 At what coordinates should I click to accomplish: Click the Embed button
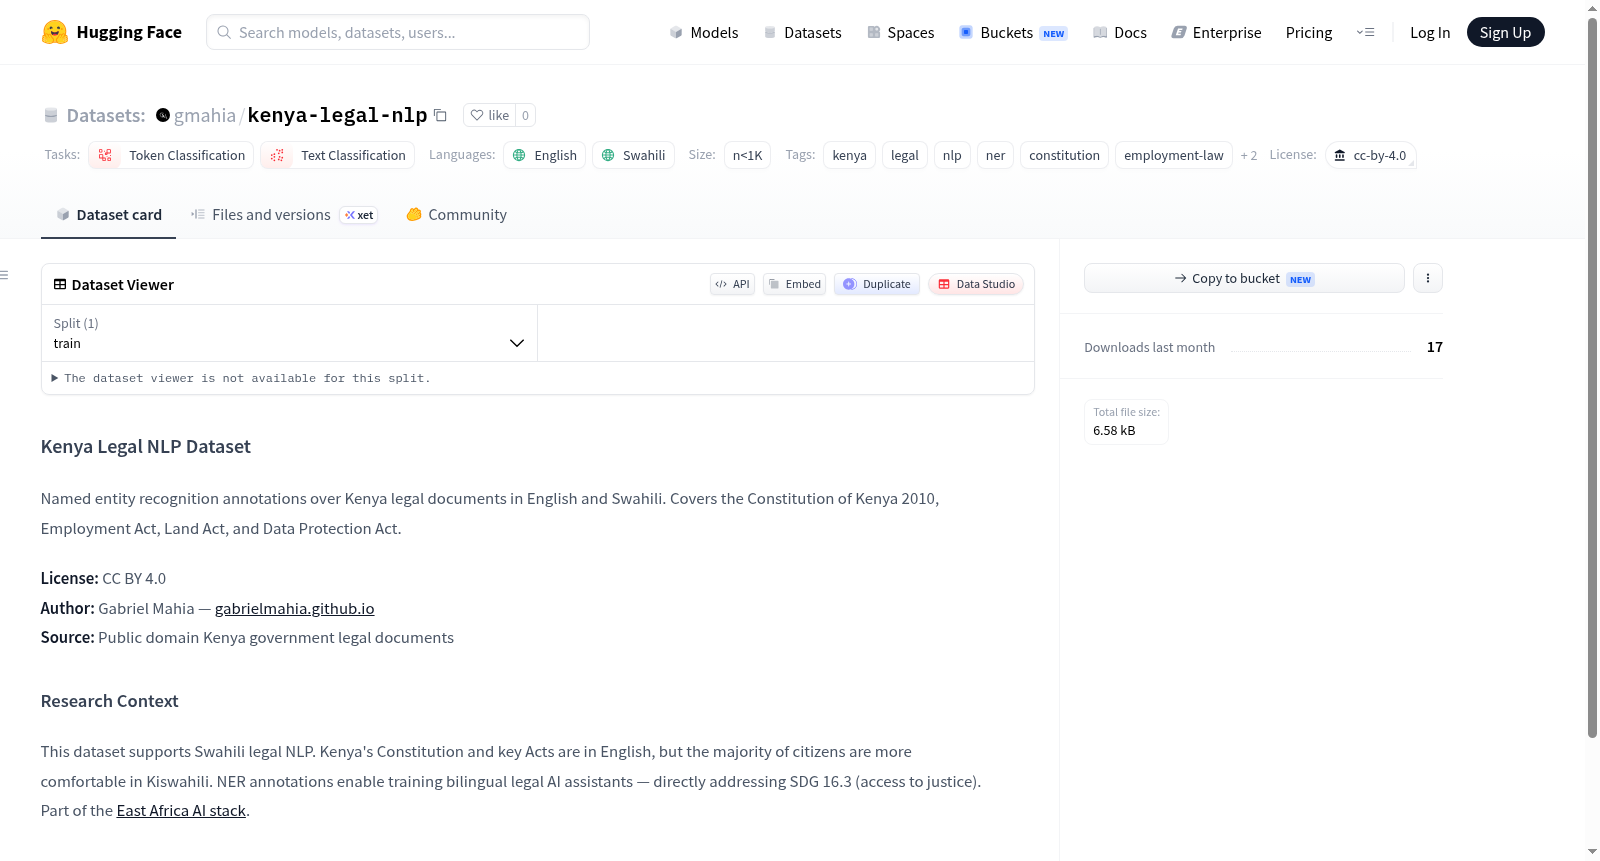[x=795, y=284]
